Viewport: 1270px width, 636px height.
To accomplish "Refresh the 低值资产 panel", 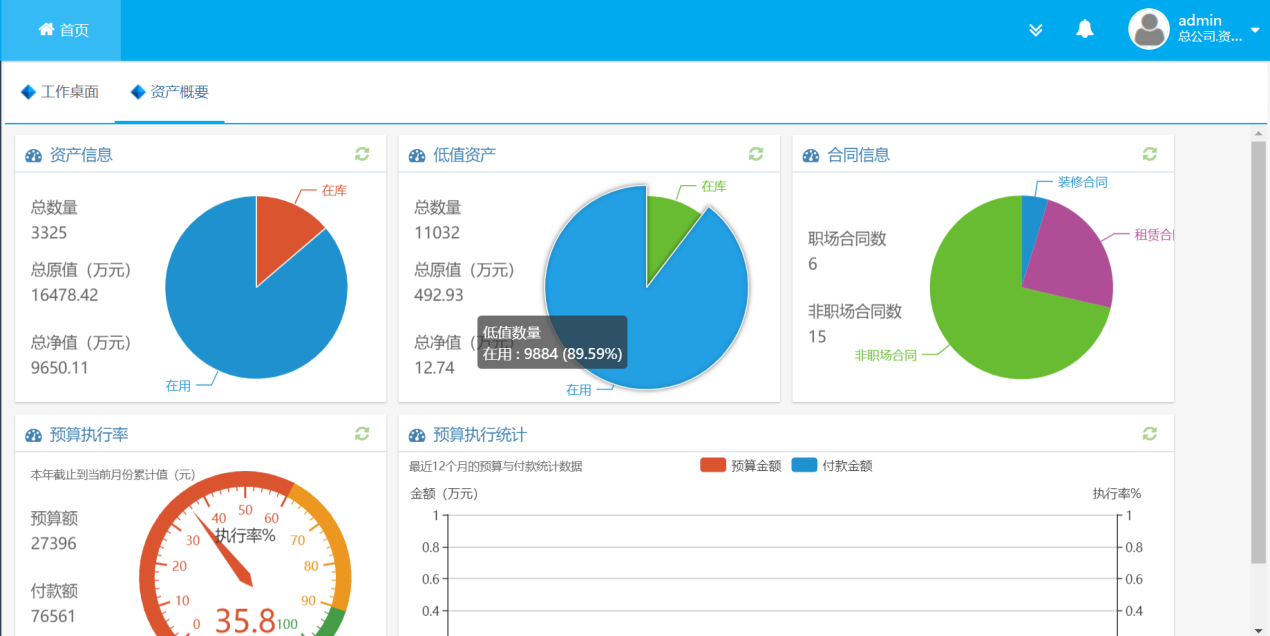I will tap(756, 154).
